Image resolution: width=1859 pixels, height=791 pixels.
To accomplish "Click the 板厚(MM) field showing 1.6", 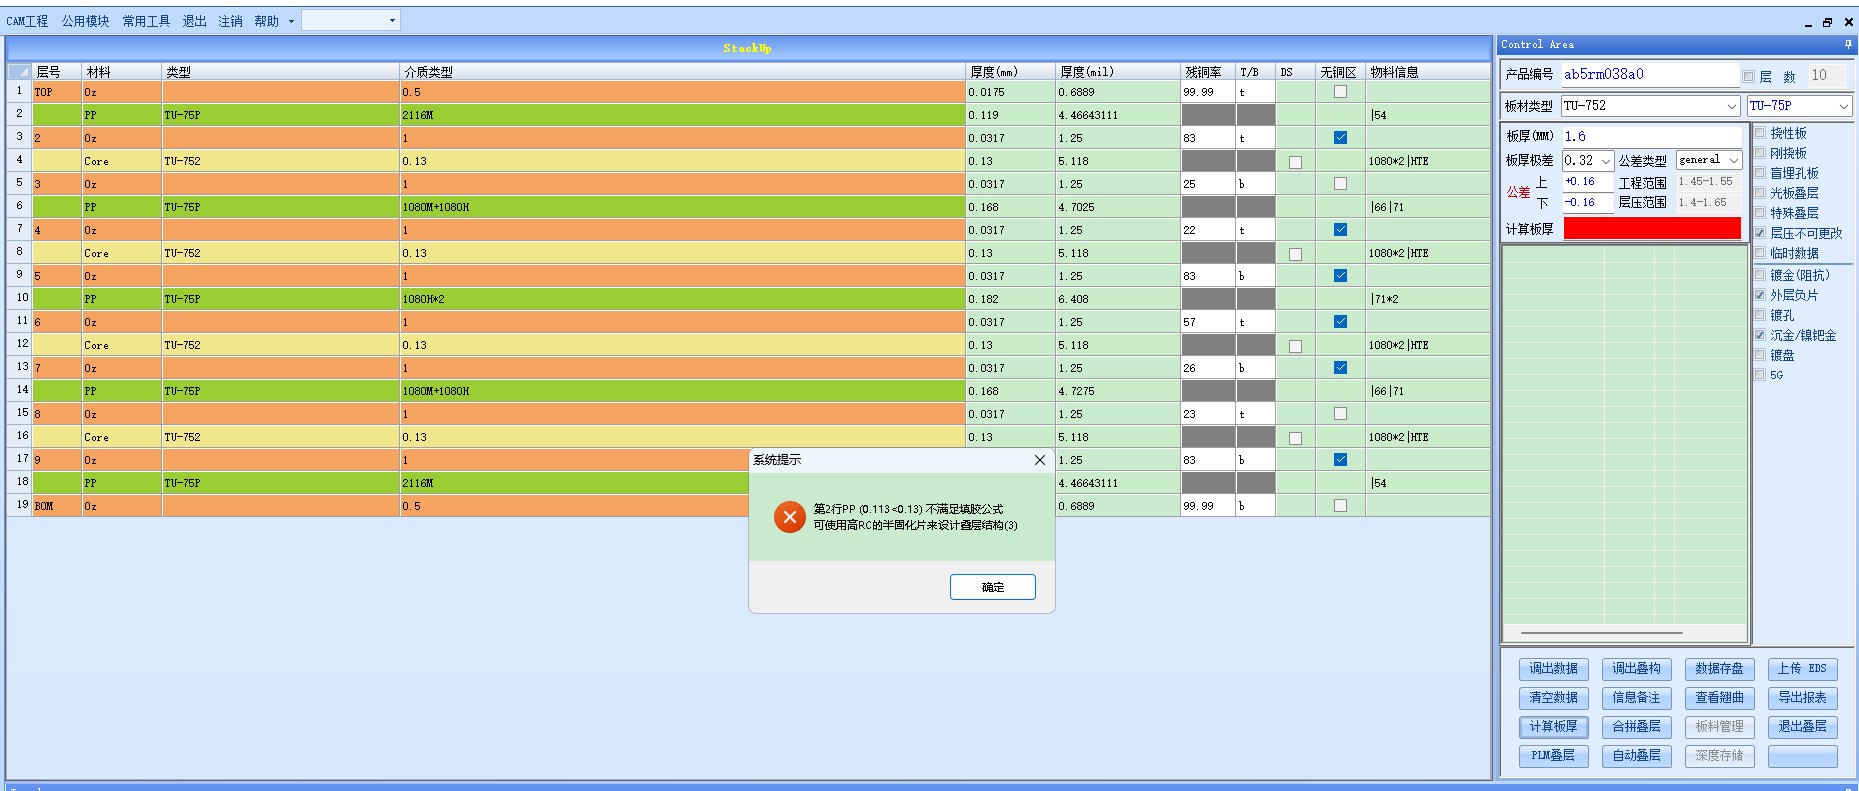I will [1652, 137].
